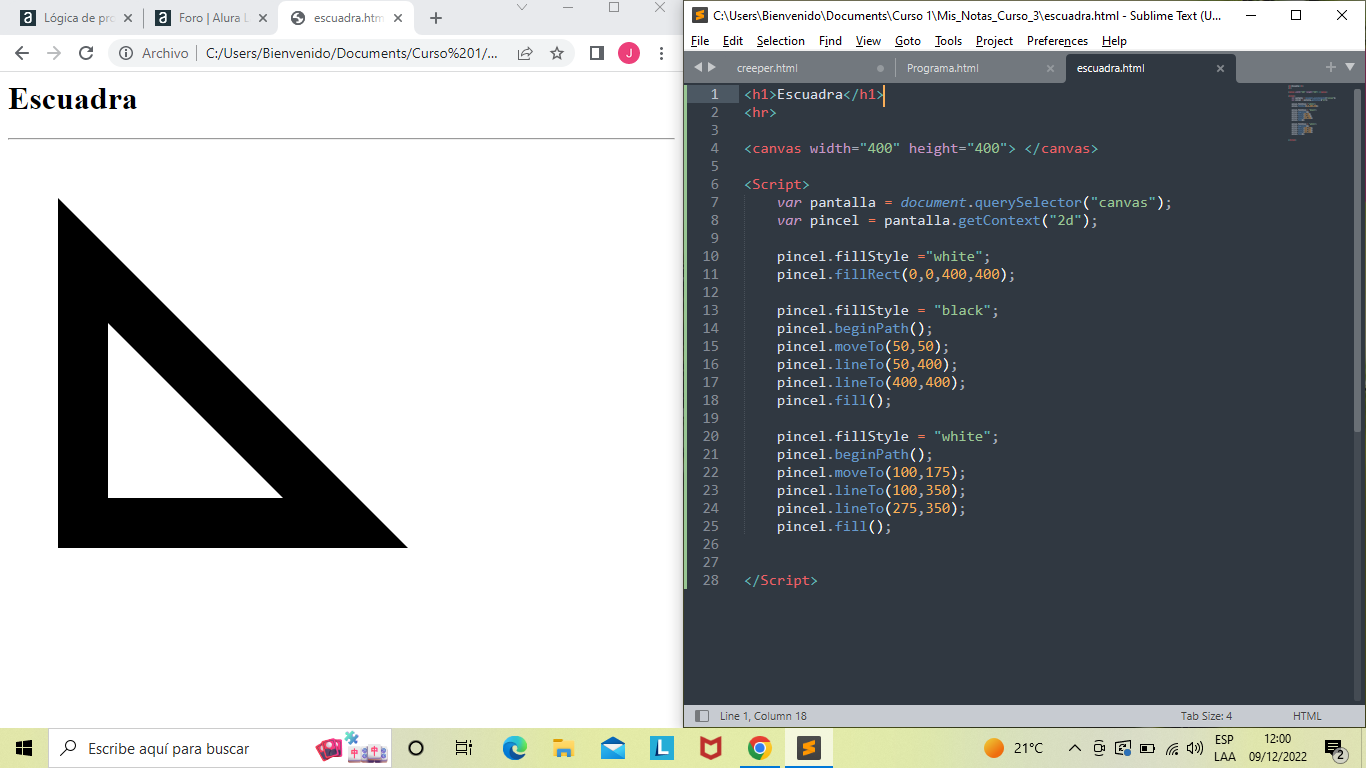
Task: Open File Explorer from taskbar
Action: coord(563,748)
